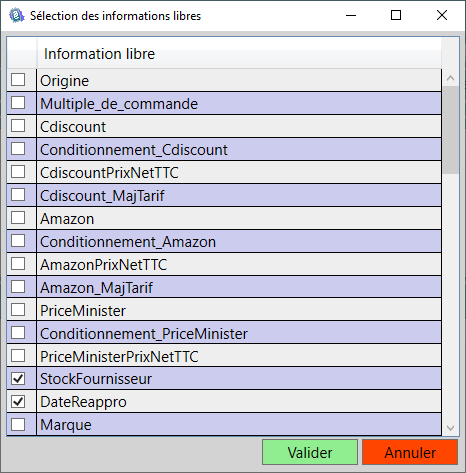Select the Marque row text
Screen dimensions: 466x473
(66, 425)
